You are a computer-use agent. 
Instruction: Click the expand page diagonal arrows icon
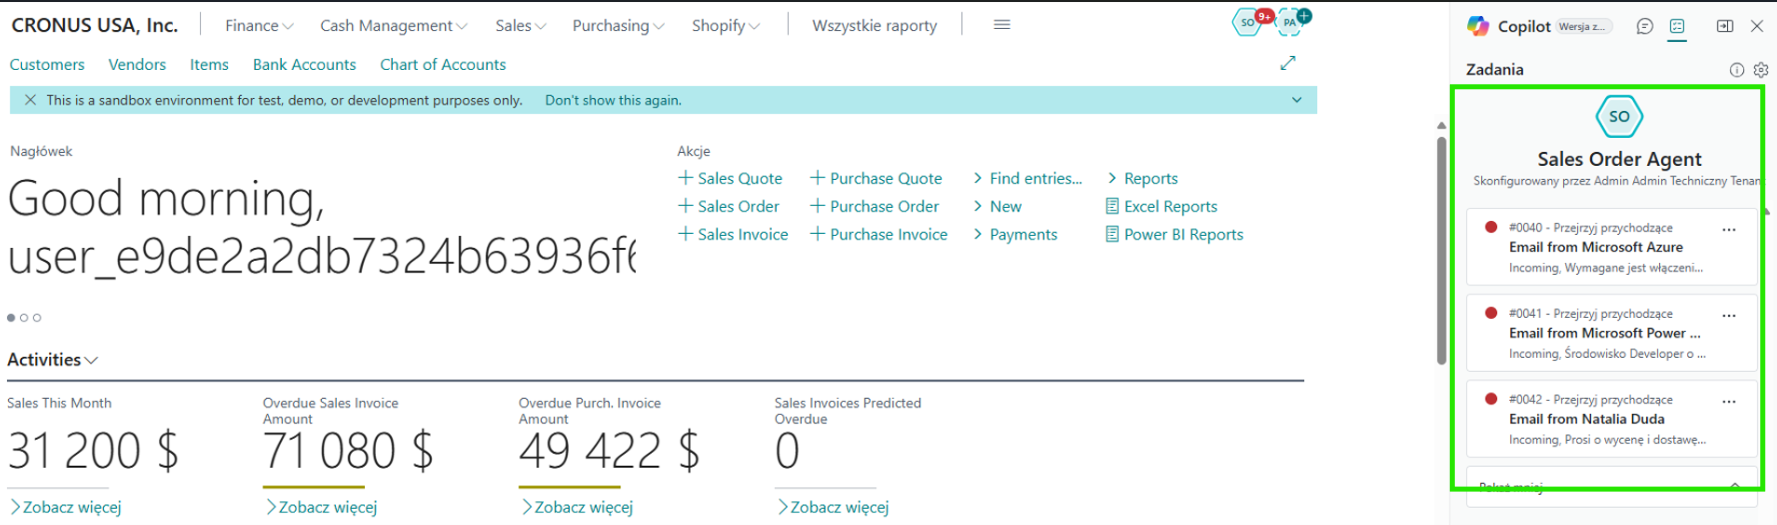pyautogui.click(x=1288, y=63)
